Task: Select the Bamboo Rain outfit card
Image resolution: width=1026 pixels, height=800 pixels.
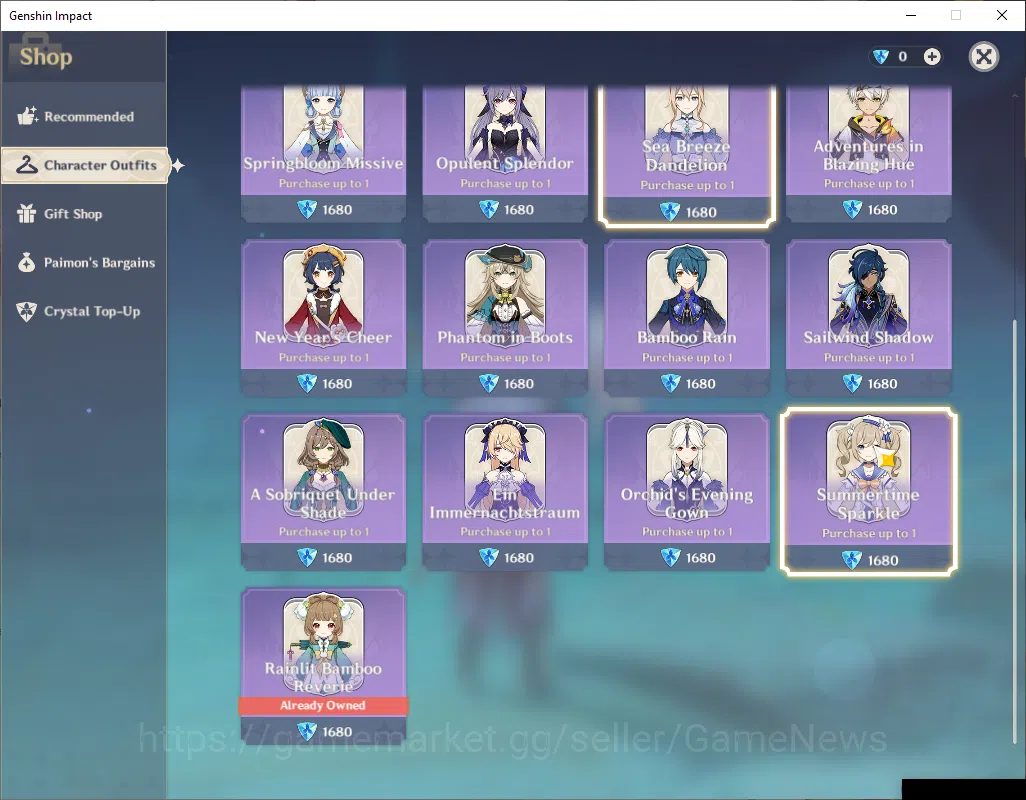Action: coord(686,318)
